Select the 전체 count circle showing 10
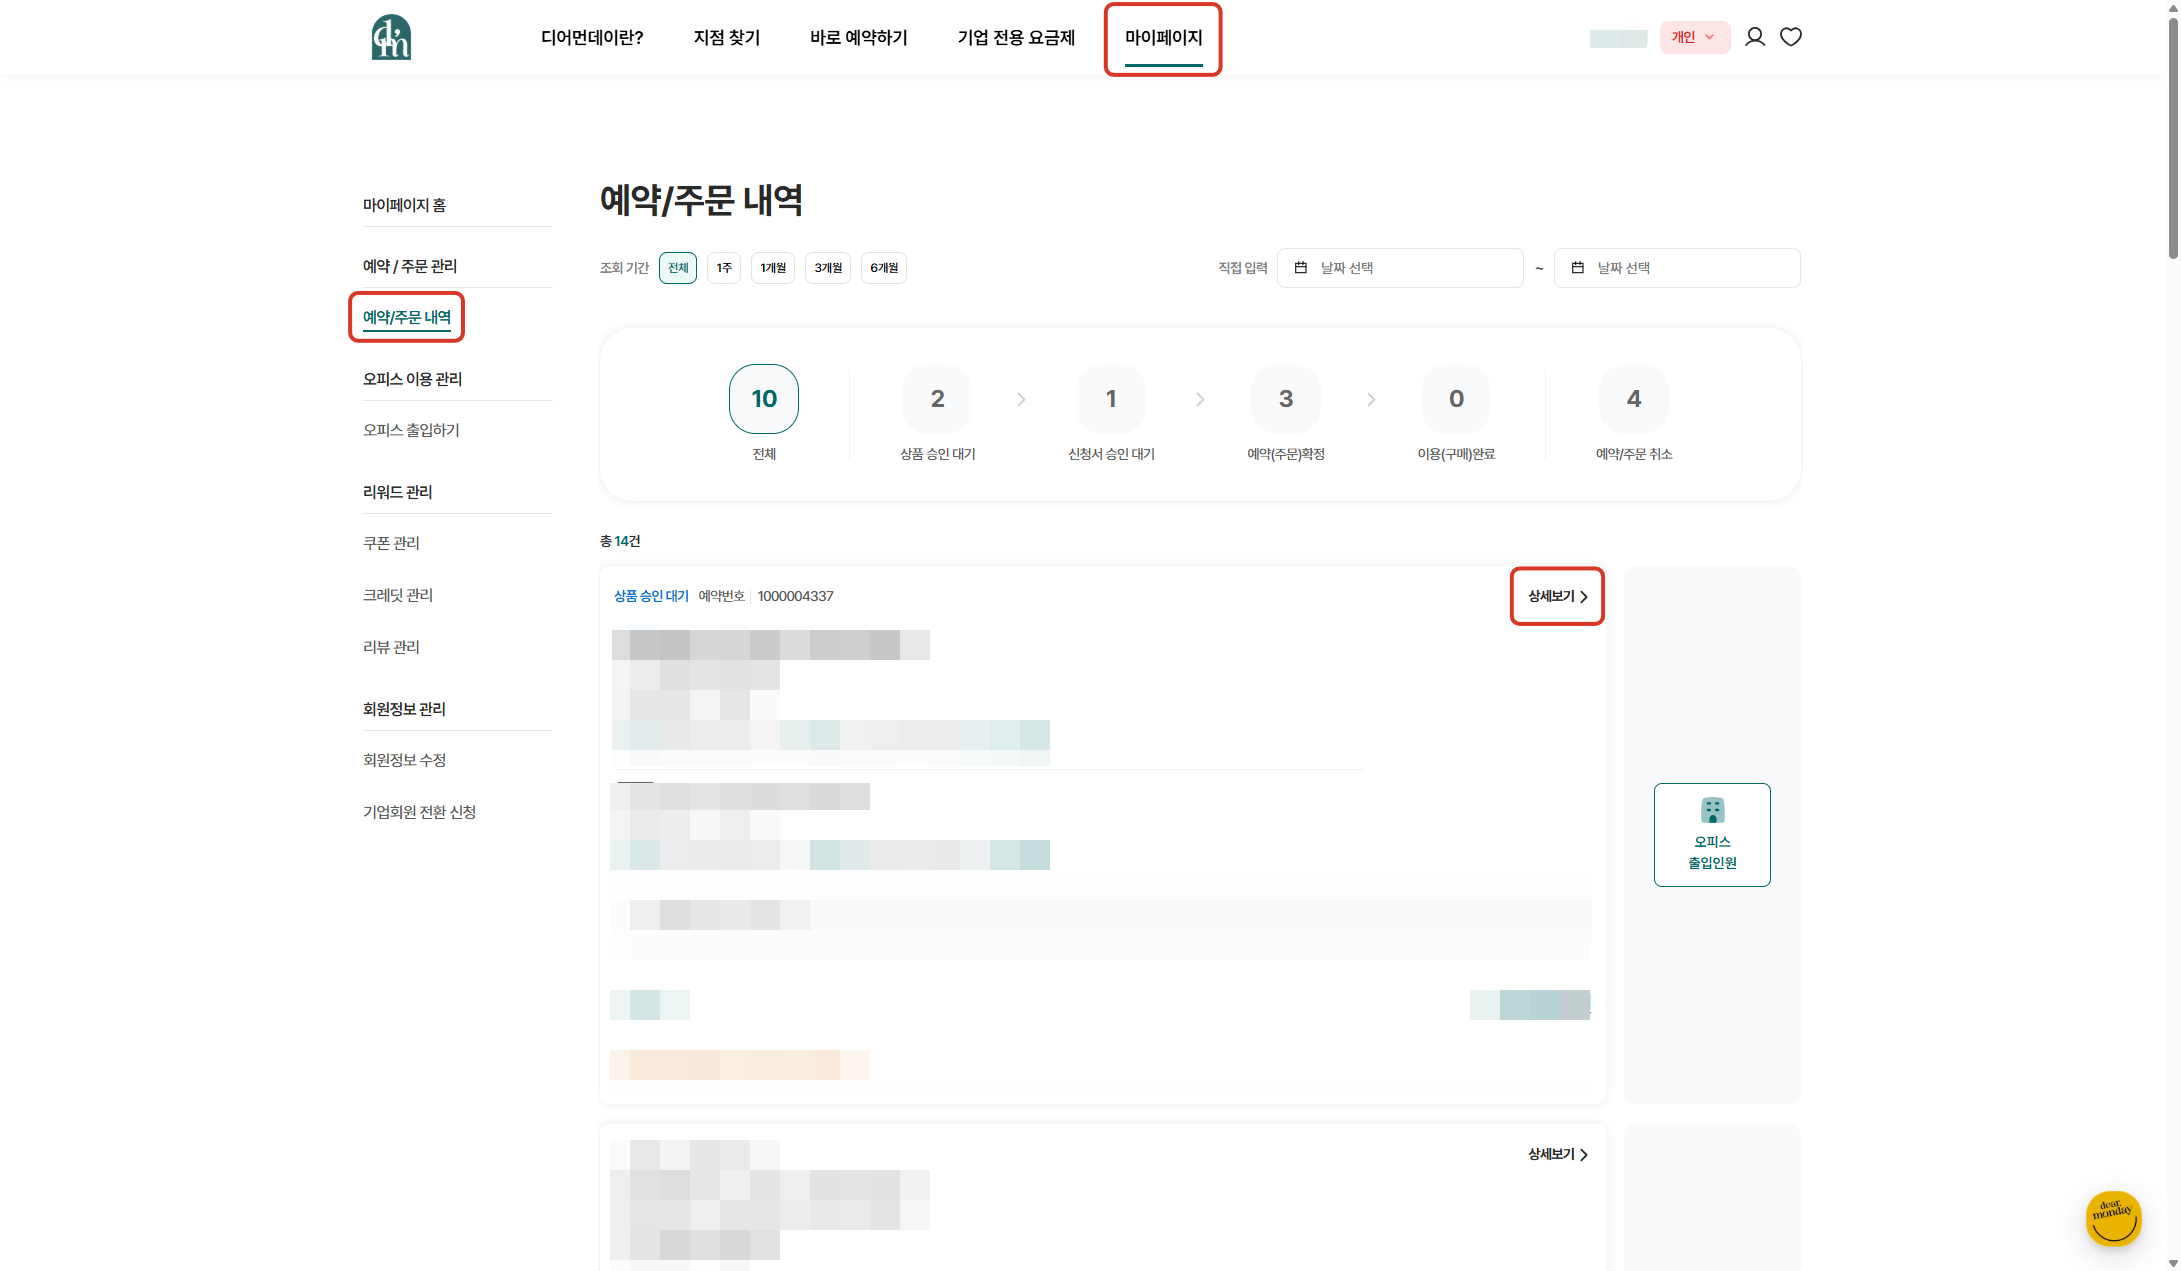 click(x=764, y=399)
